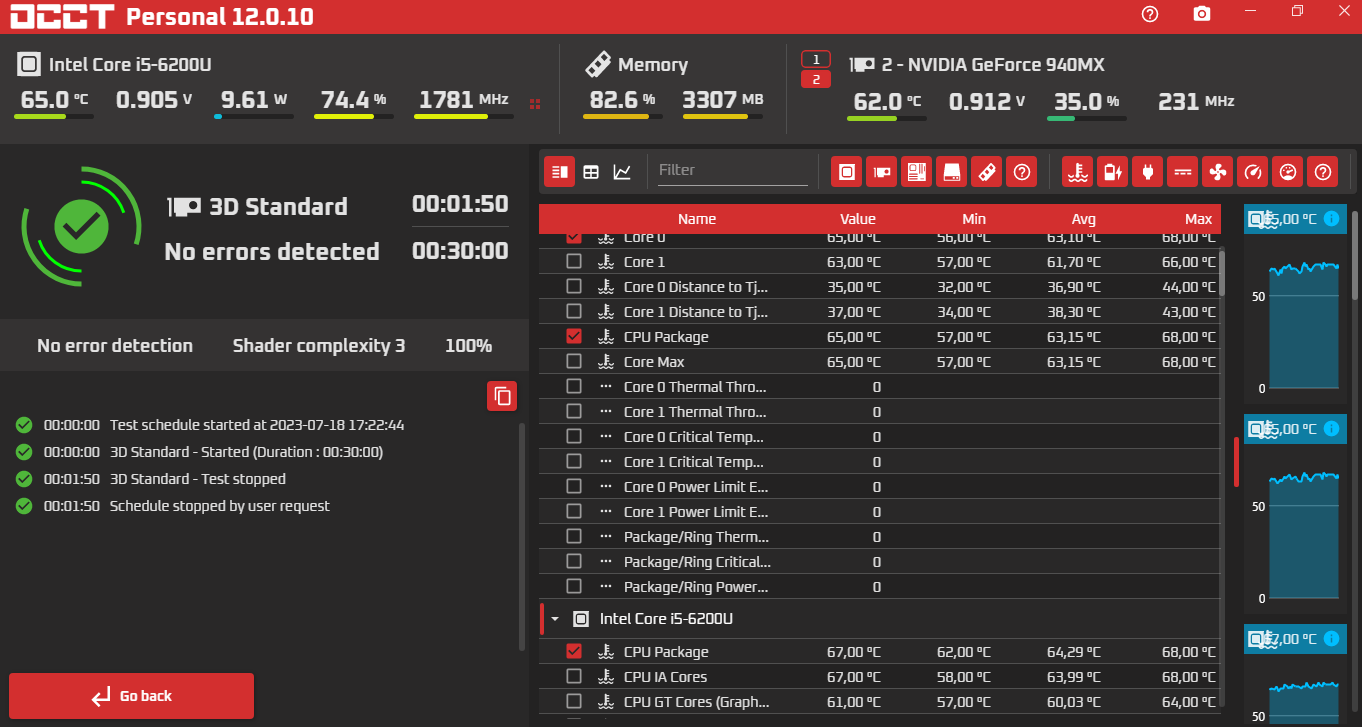
Task: Sort sensors by the Avg column header
Action: 1083,219
